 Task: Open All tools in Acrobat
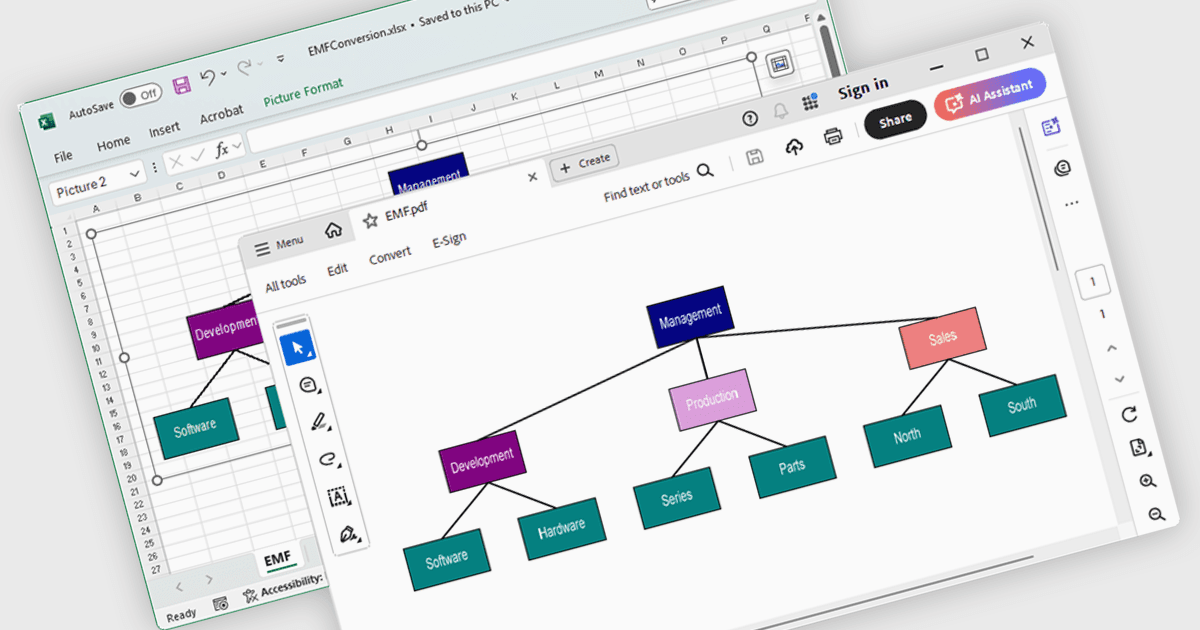click(285, 285)
